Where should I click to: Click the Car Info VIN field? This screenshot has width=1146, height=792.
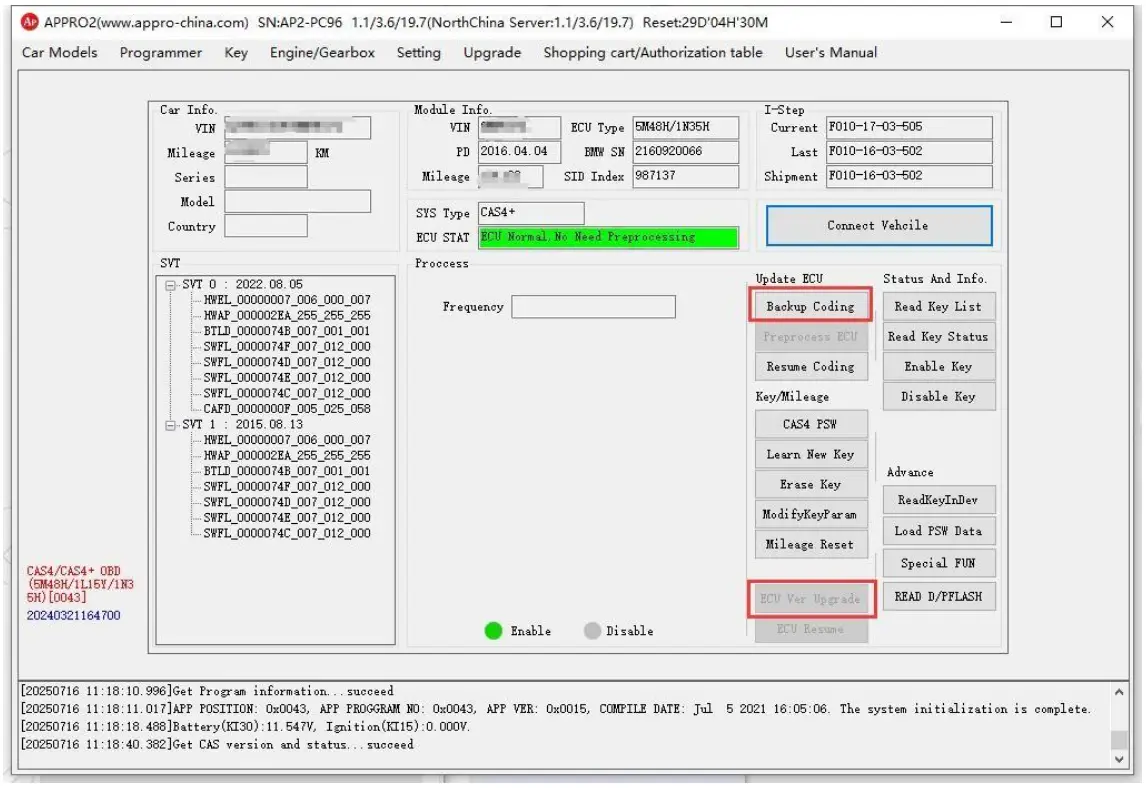[297, 128]
